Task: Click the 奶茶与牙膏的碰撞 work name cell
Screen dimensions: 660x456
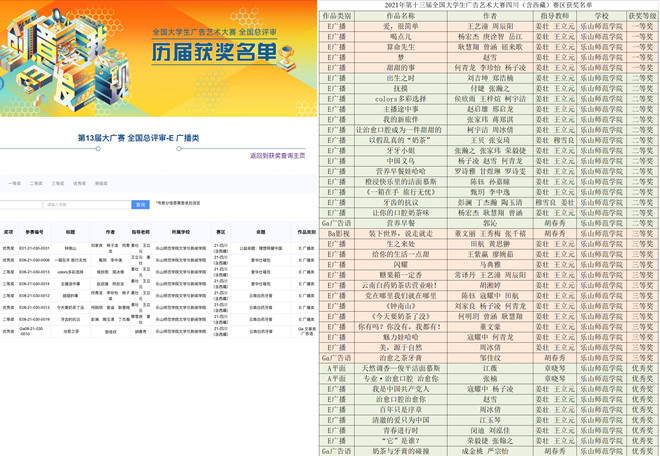Action: pos(401,451)
